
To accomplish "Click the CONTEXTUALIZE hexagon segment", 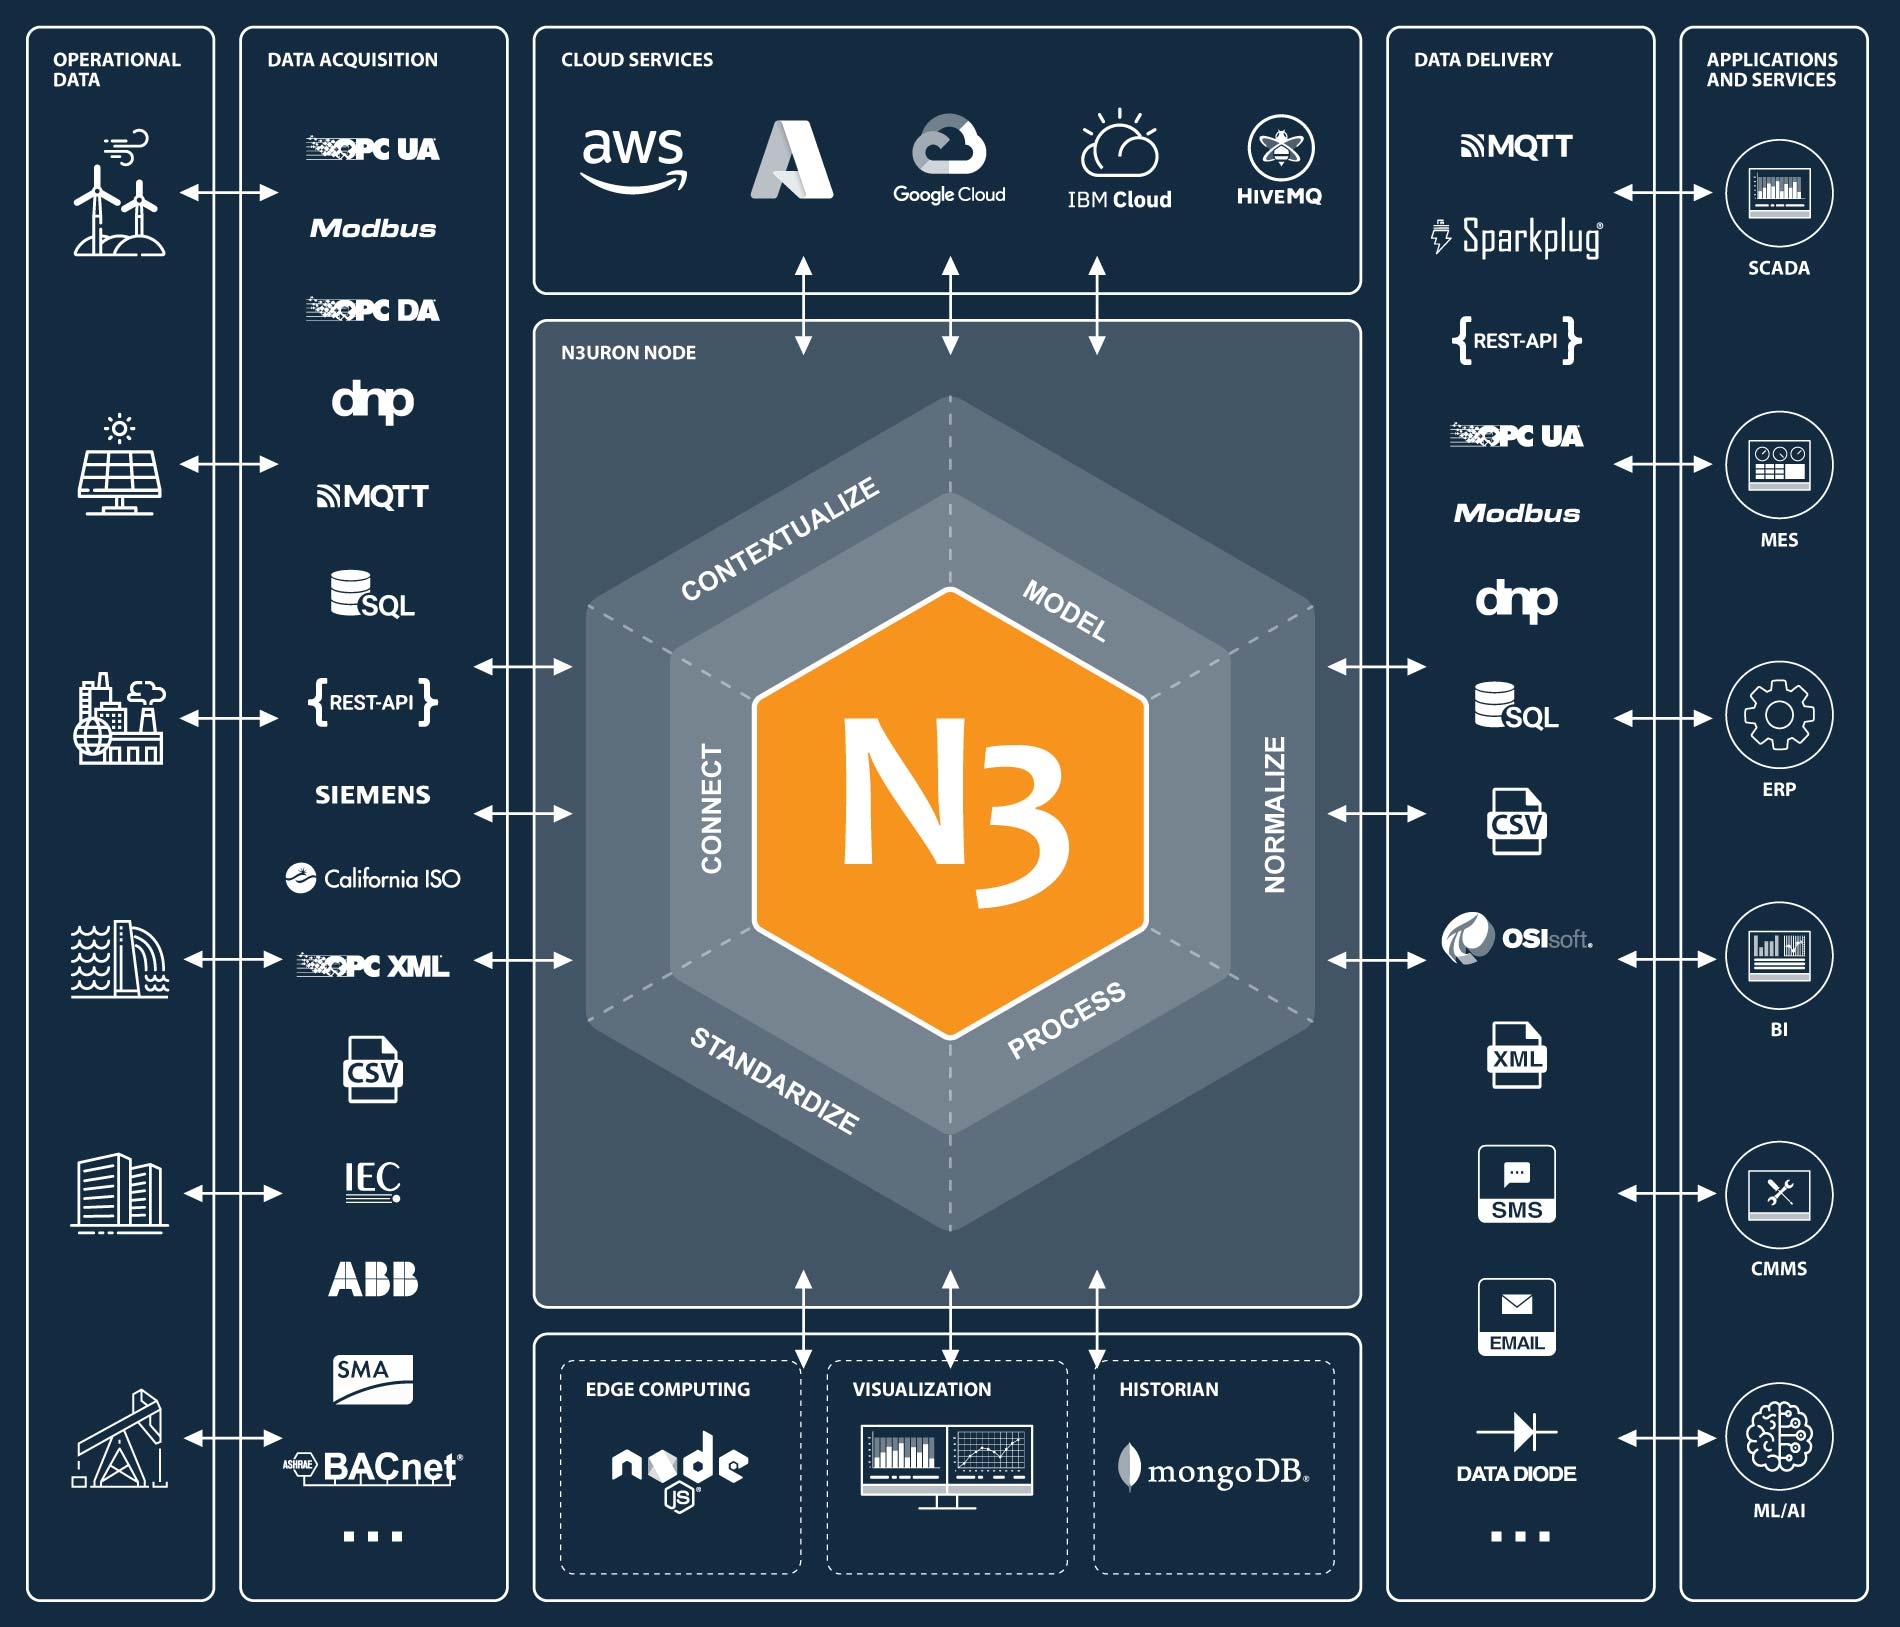I will tap(780, 538).
